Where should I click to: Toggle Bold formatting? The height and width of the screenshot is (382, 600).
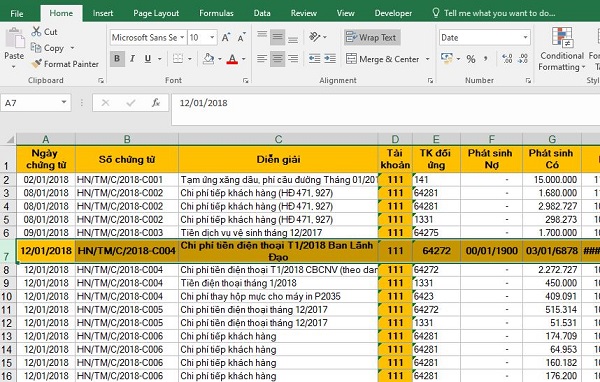pyautogui.click(x=117, y=59)
